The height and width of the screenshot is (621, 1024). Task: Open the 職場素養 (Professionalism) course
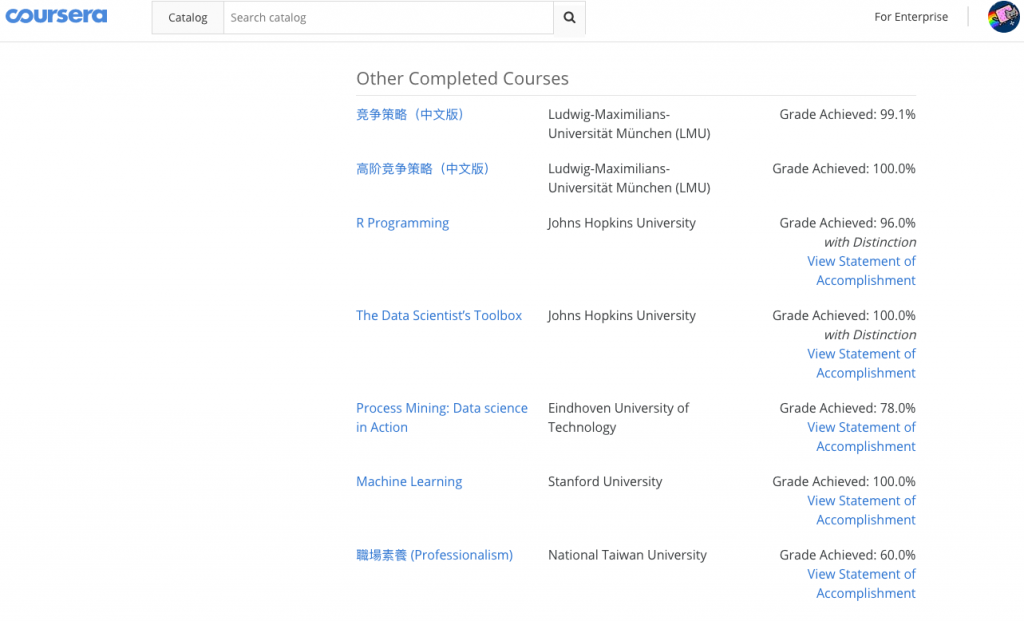(434, 555)
